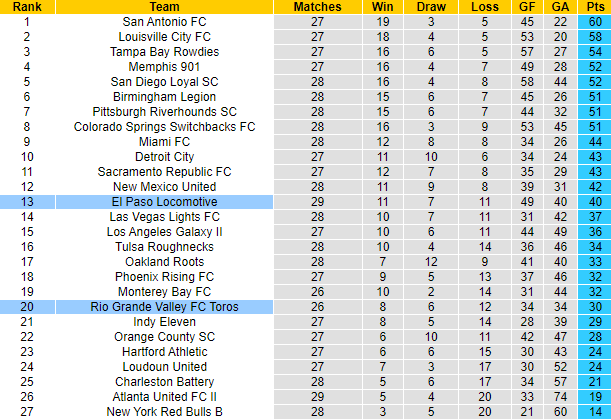The image size is (611, 420).
Task: Click the Win column header
Action: [x=384, y=6]
